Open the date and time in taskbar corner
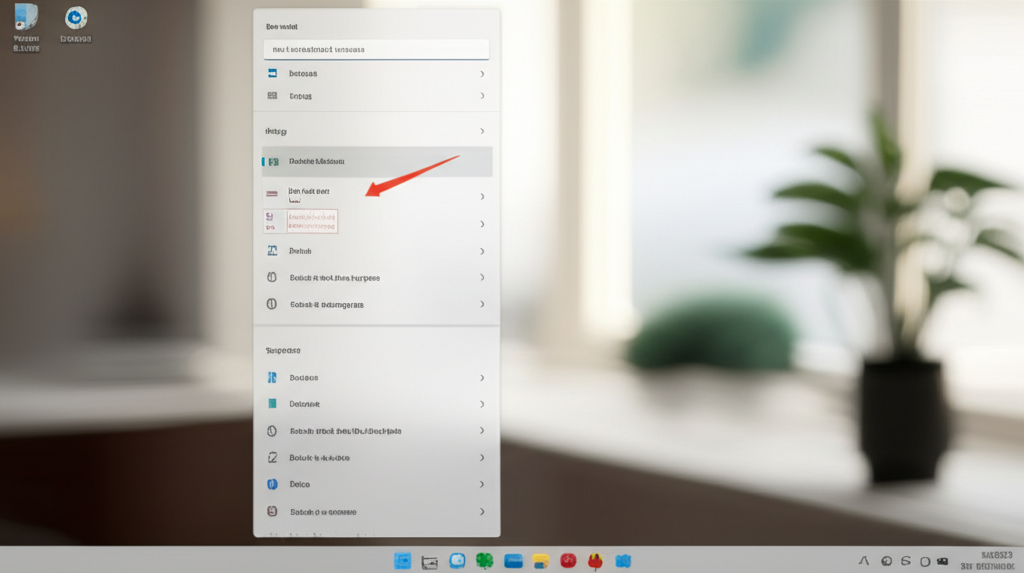1024x573 pixels. coord(996,561)
